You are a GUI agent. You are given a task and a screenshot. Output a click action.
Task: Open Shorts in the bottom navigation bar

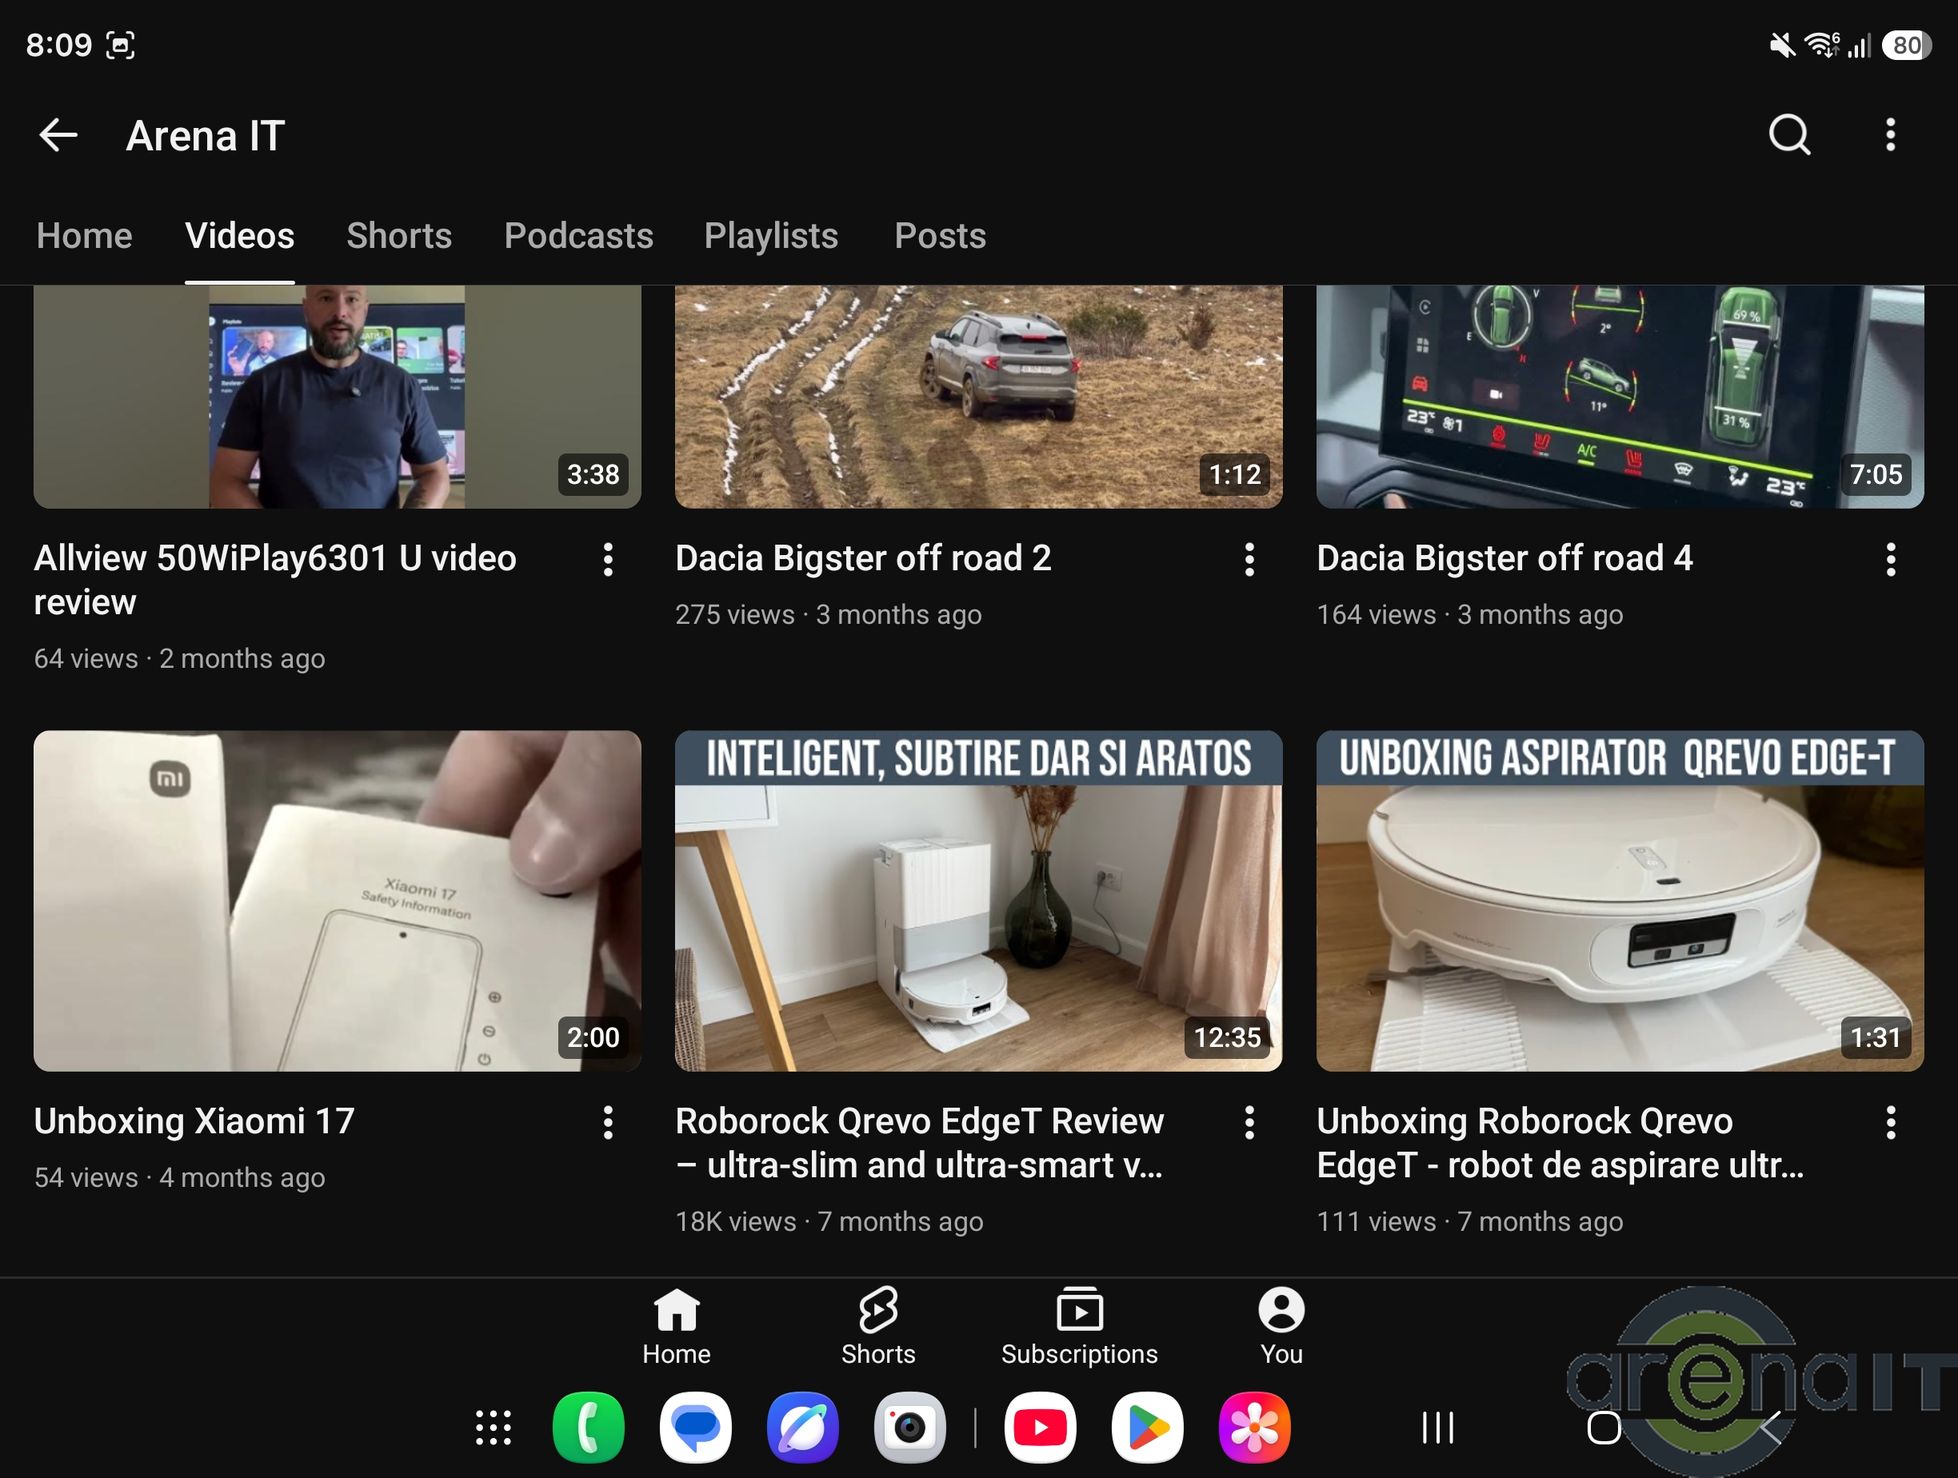pyautogui.click(x=878, y=1326)
